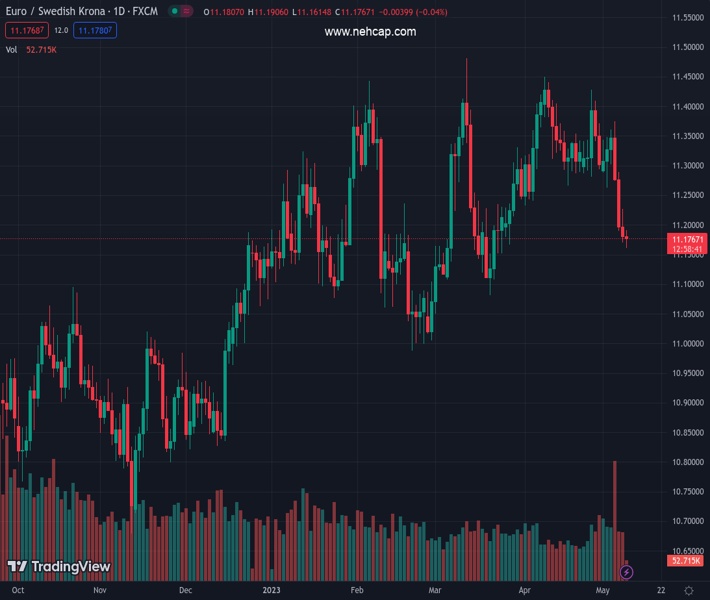Click the blue buy price 11.17807 button
Screen dimensions: 710x600
click(95, 30)
